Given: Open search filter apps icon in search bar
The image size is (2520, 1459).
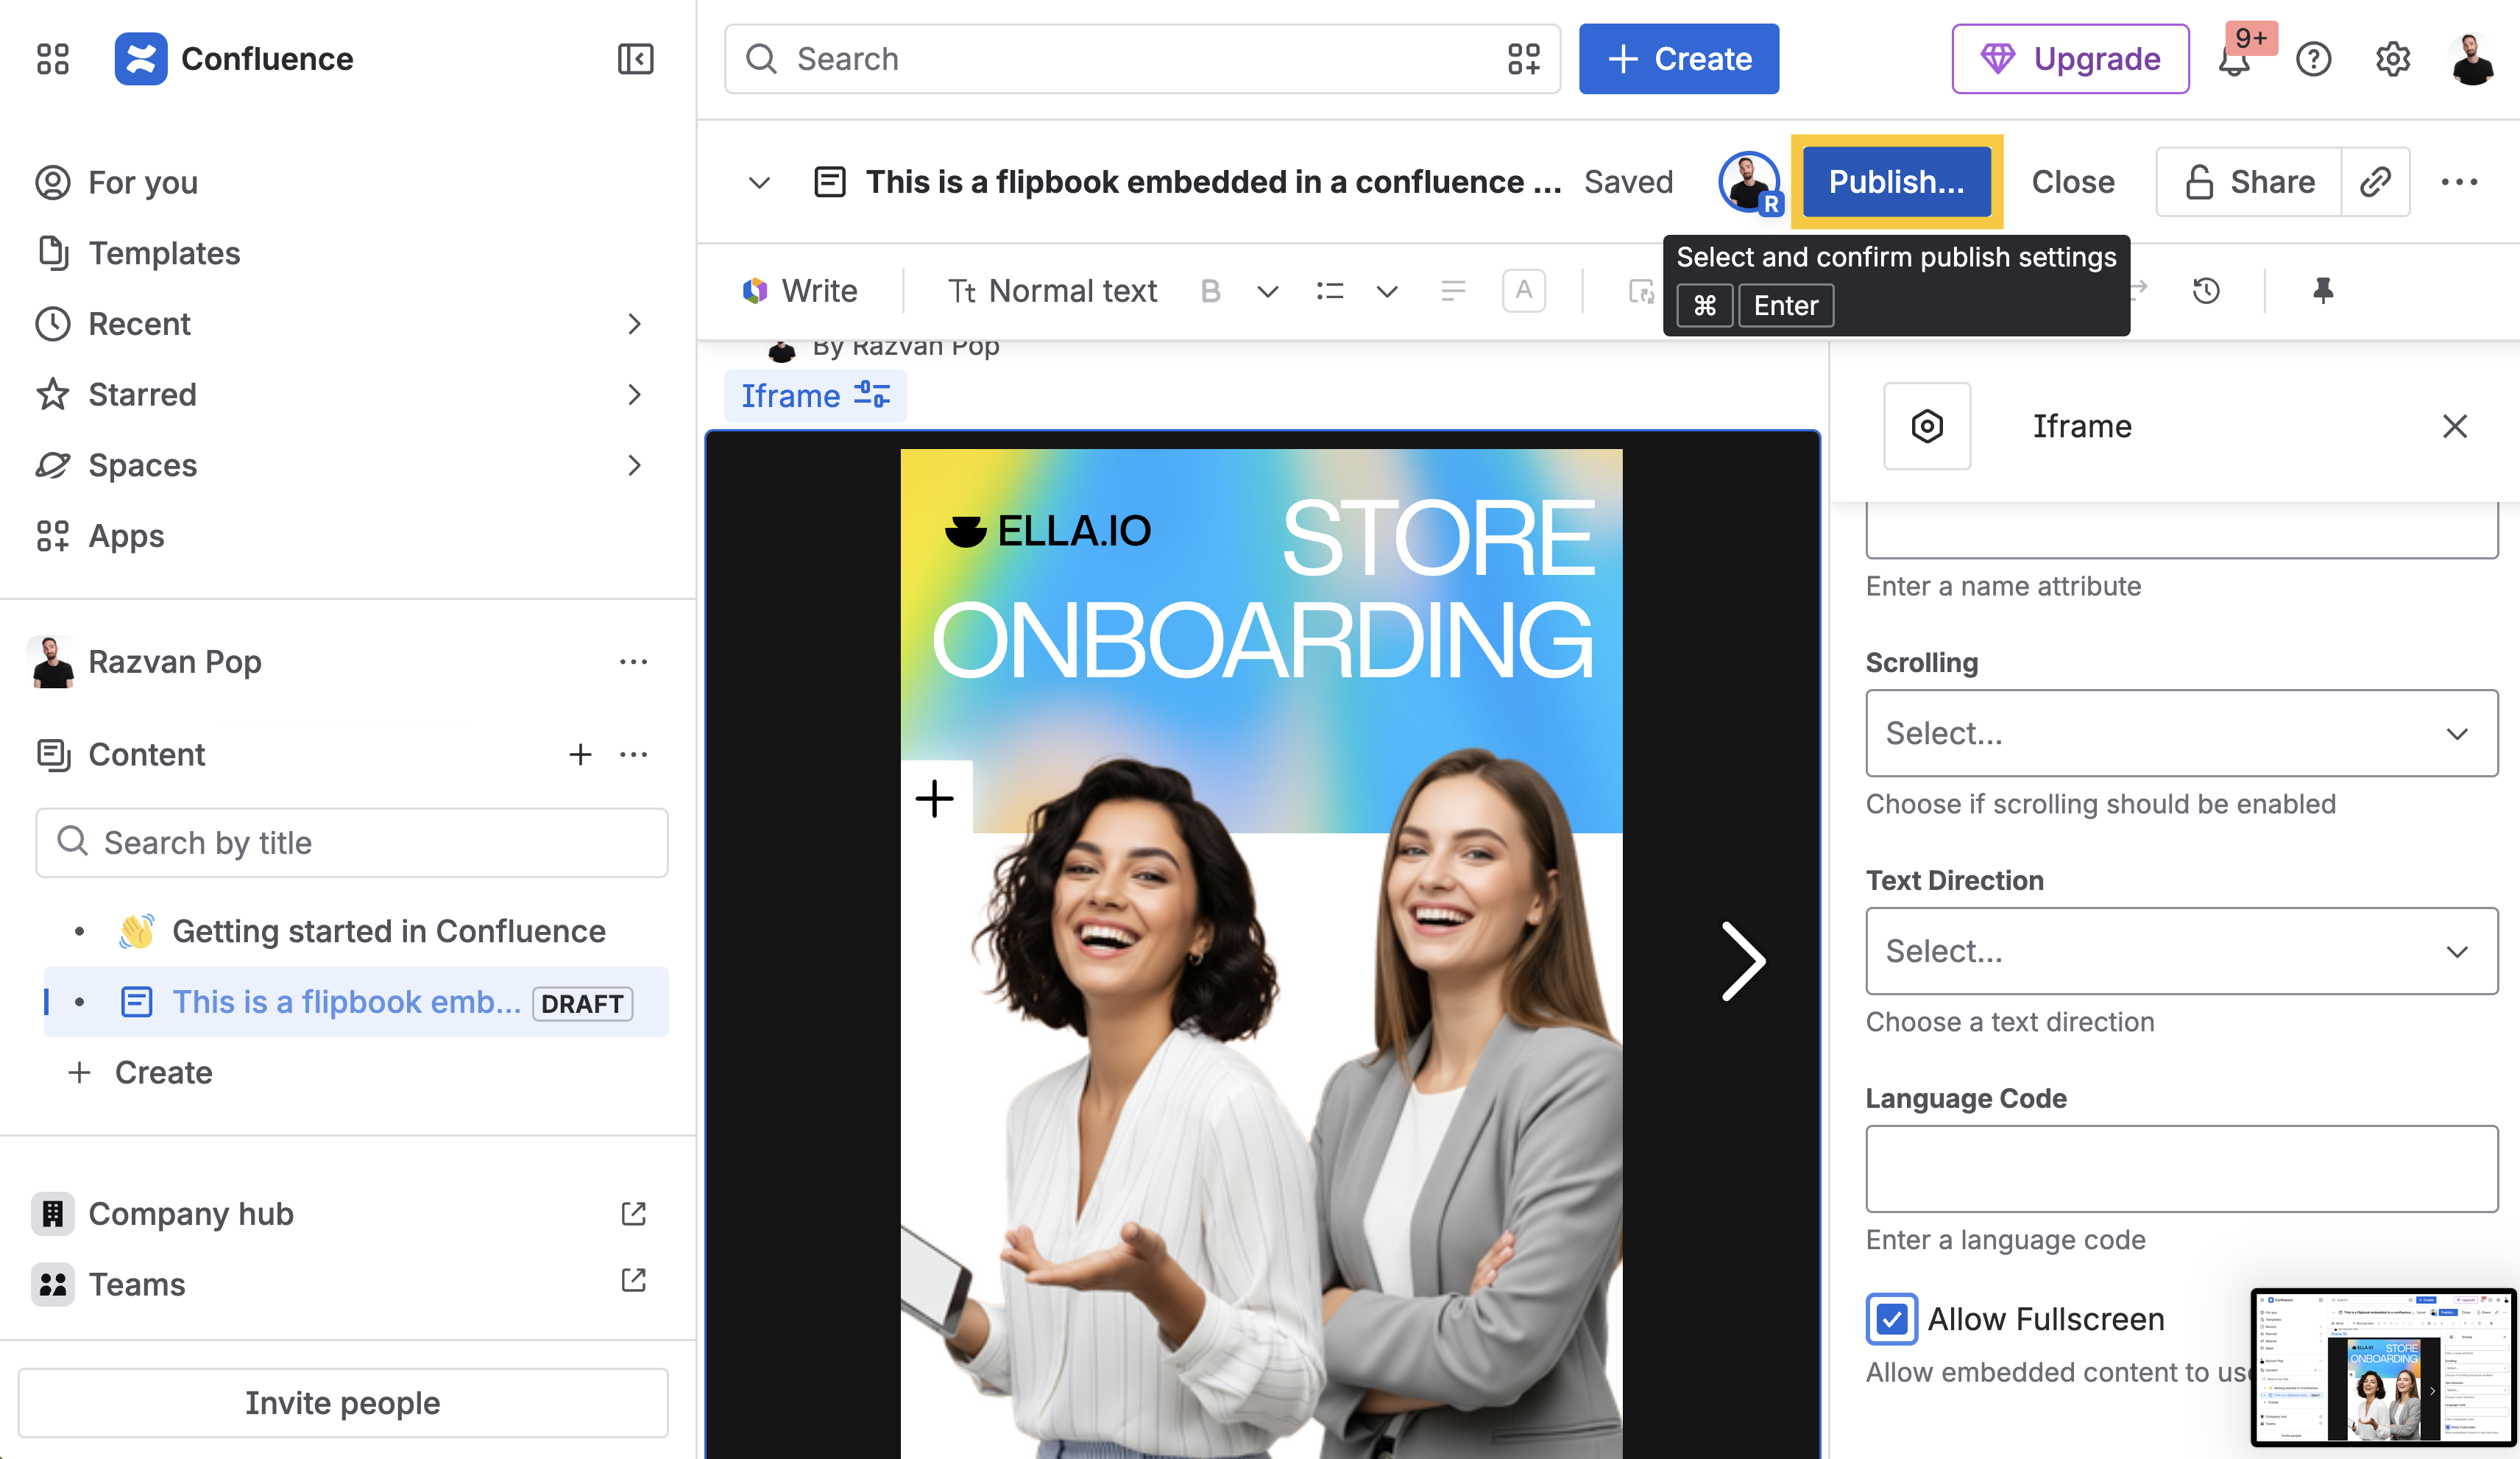Looking at the screenshot, I should click(x=1523, y=59).
